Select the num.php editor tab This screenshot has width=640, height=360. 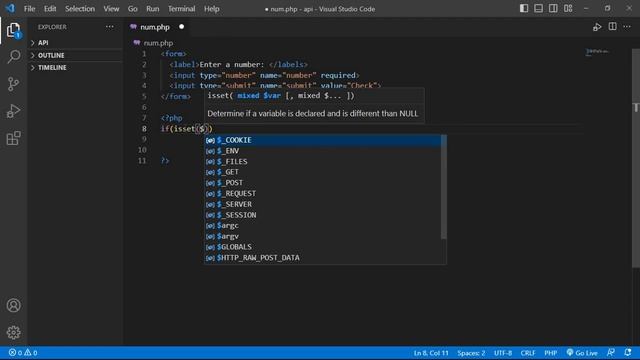157,27
